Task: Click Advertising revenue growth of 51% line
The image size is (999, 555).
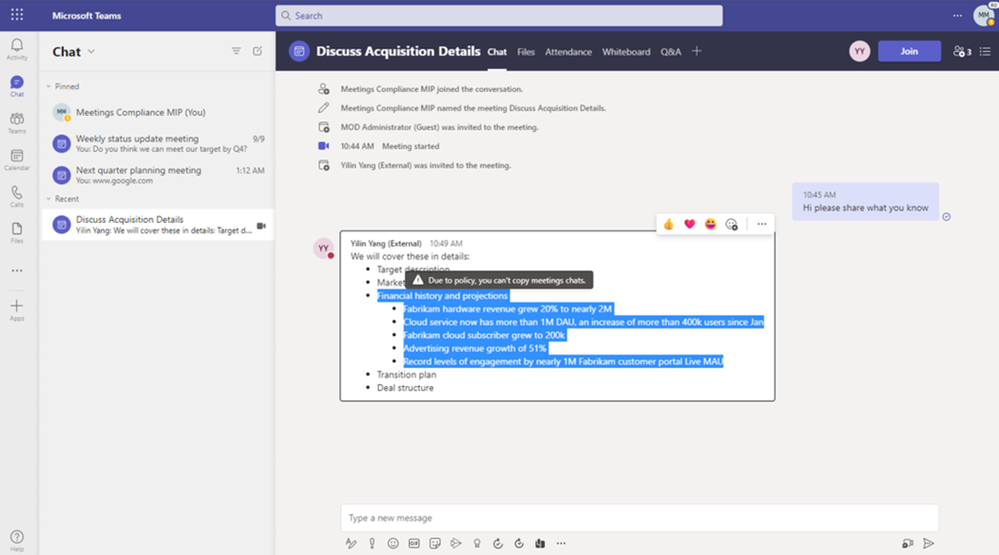Action: [475, 349]
